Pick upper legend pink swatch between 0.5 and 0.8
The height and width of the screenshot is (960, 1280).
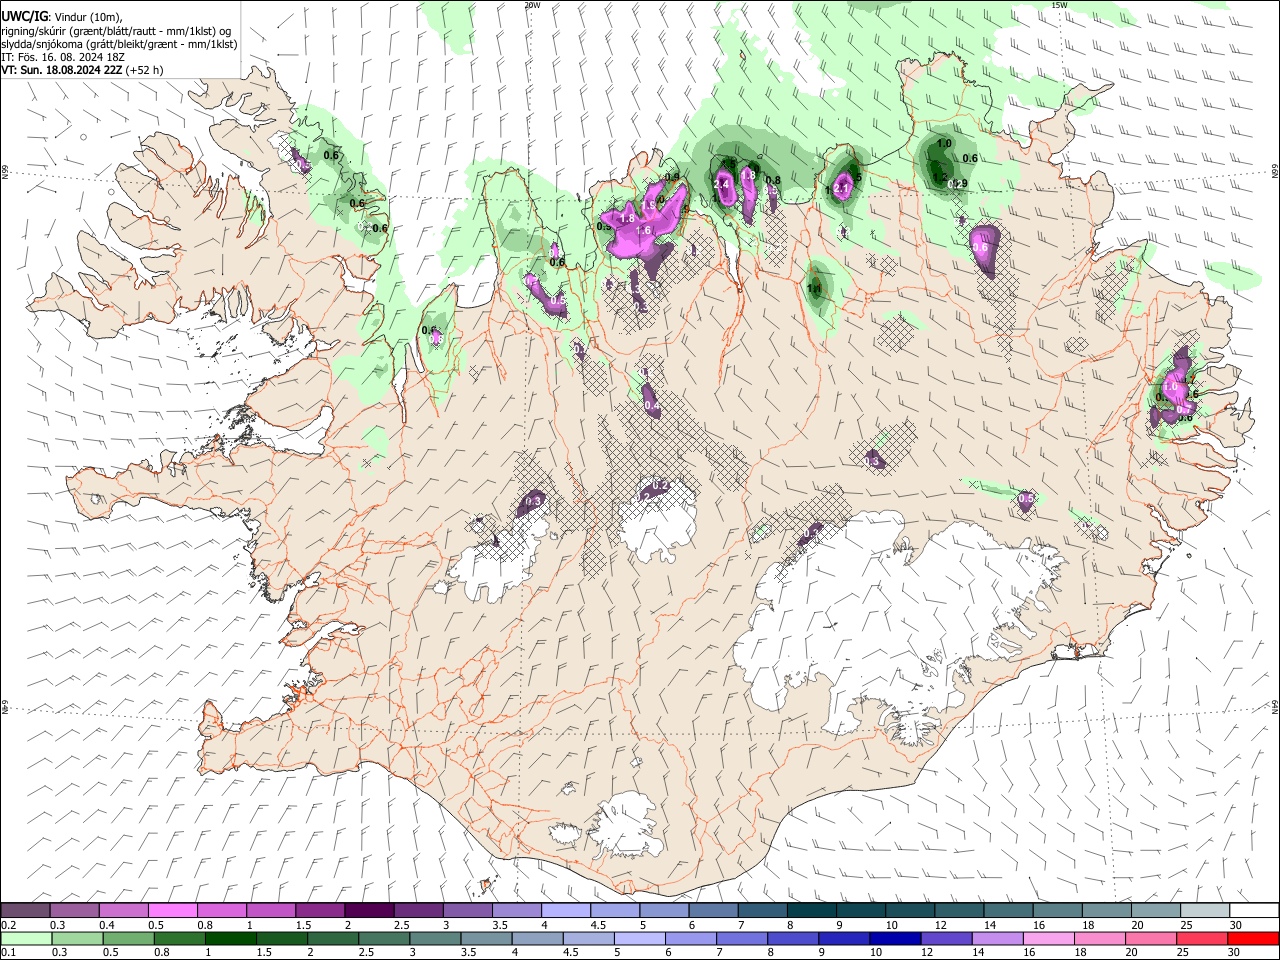pos(172,910)
